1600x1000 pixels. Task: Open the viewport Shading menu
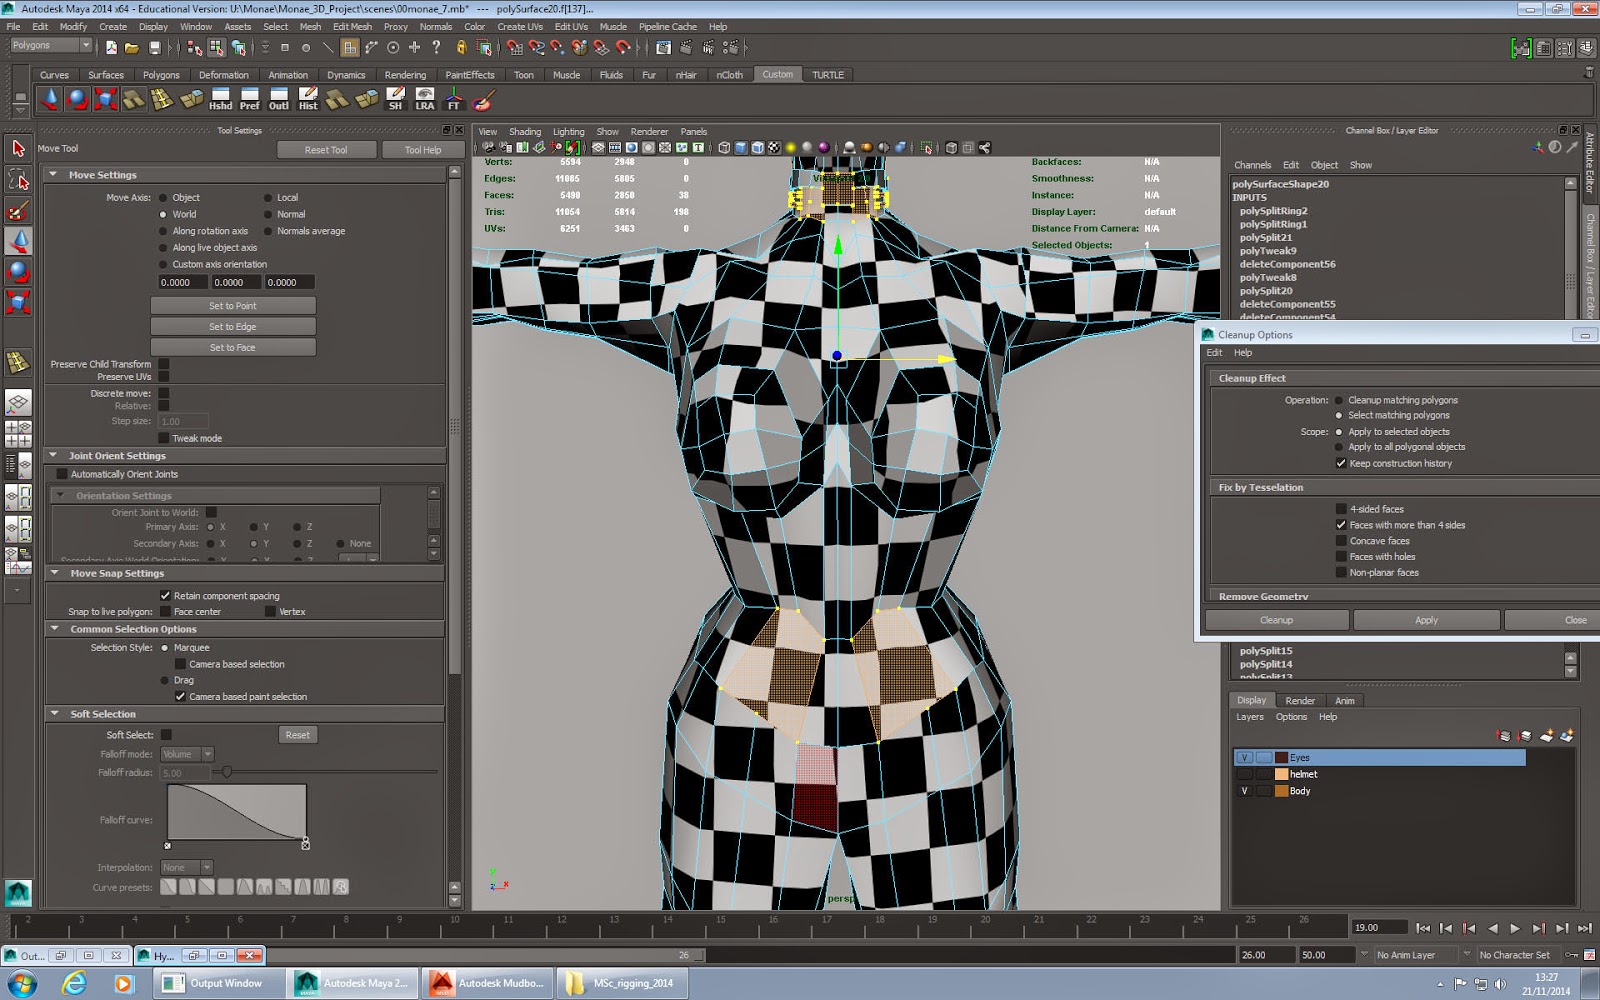click(x=525, y=132)
